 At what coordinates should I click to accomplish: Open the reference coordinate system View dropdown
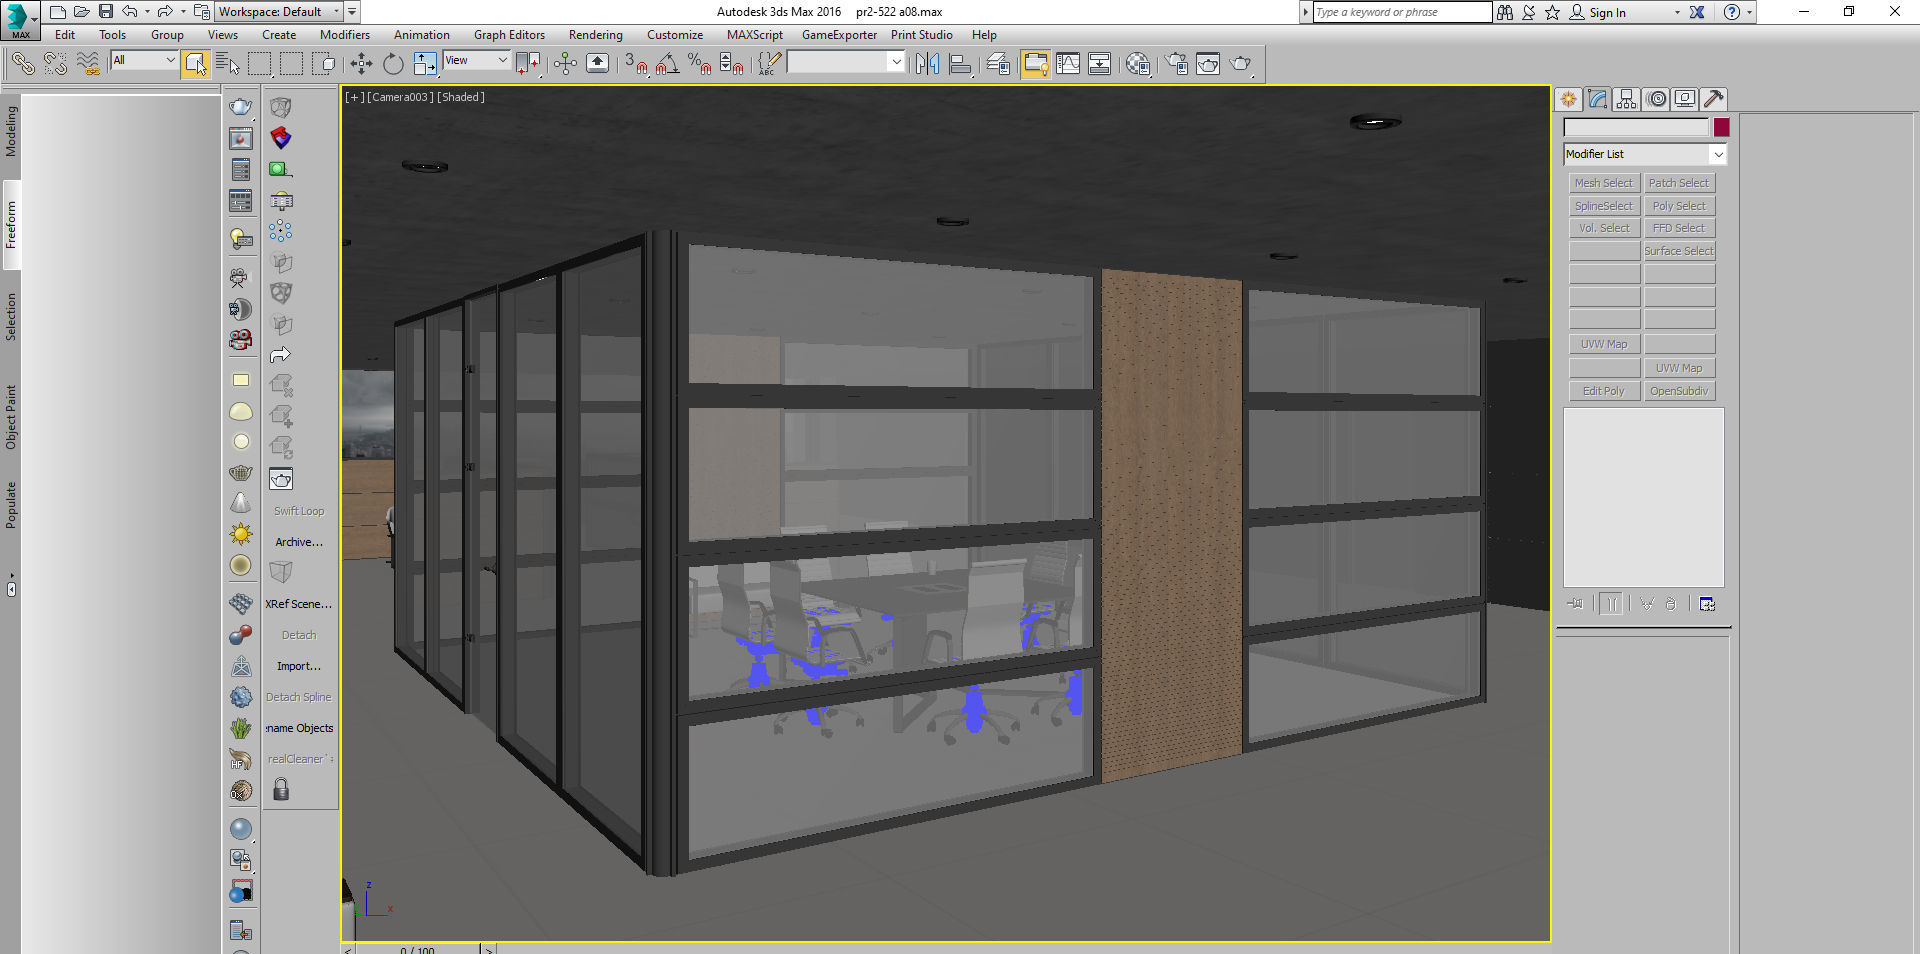[x=476, y=60]
